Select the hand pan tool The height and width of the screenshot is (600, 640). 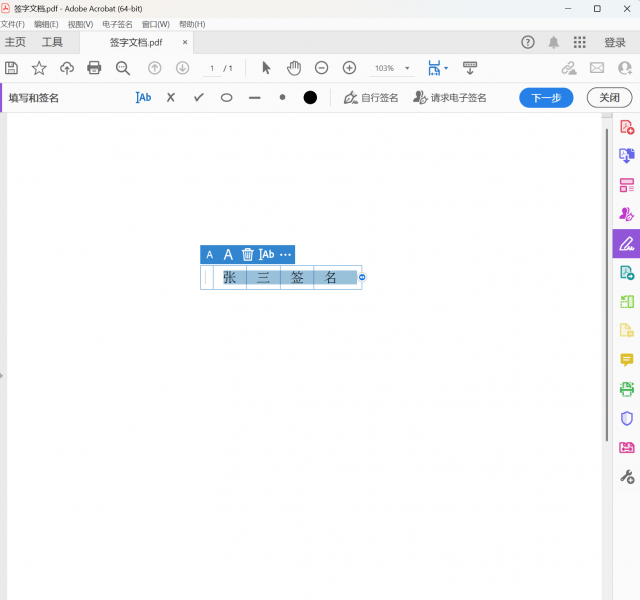(x=294, y=68)
